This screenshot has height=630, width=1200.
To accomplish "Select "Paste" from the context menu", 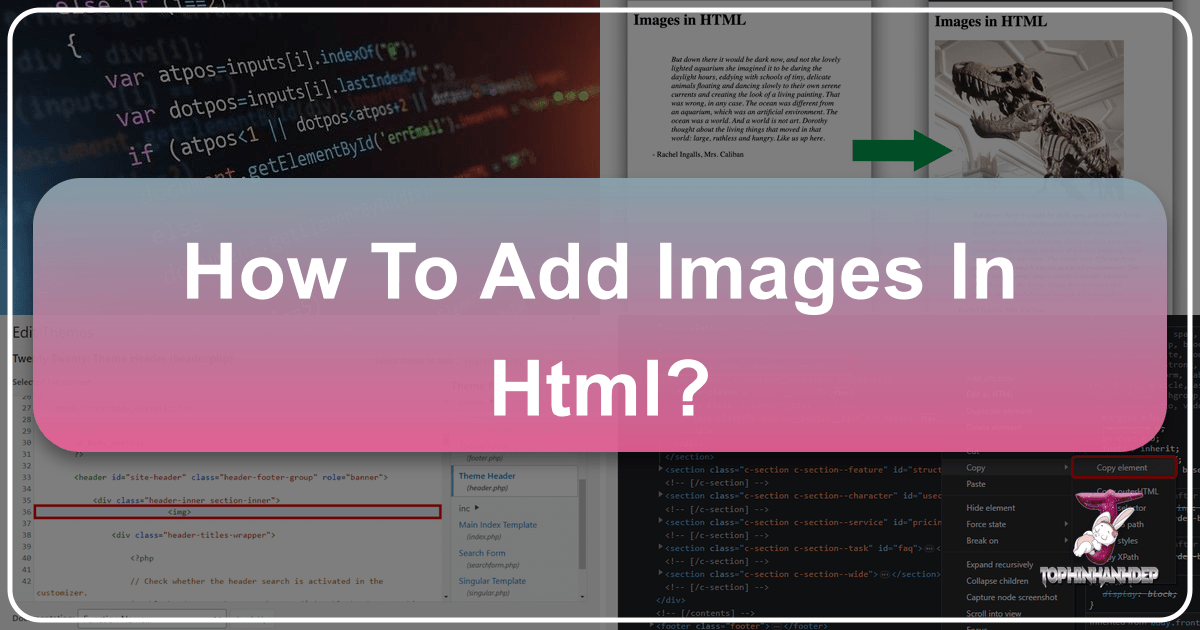I will 975,484.
